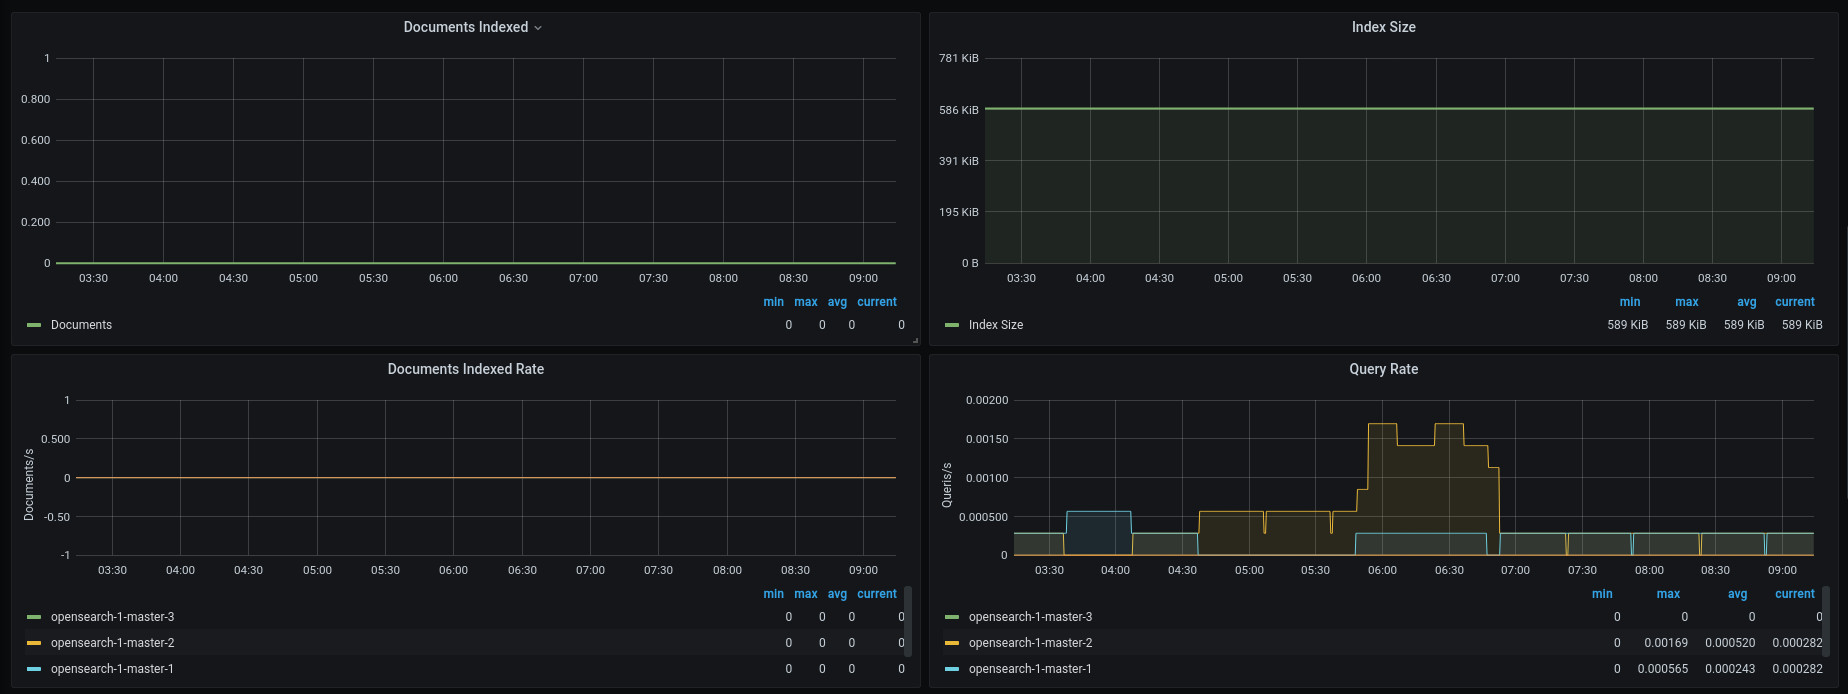Click the Index Size panel title
The height and width of the screenshot is (694, 1848).
pos(1383,27)
